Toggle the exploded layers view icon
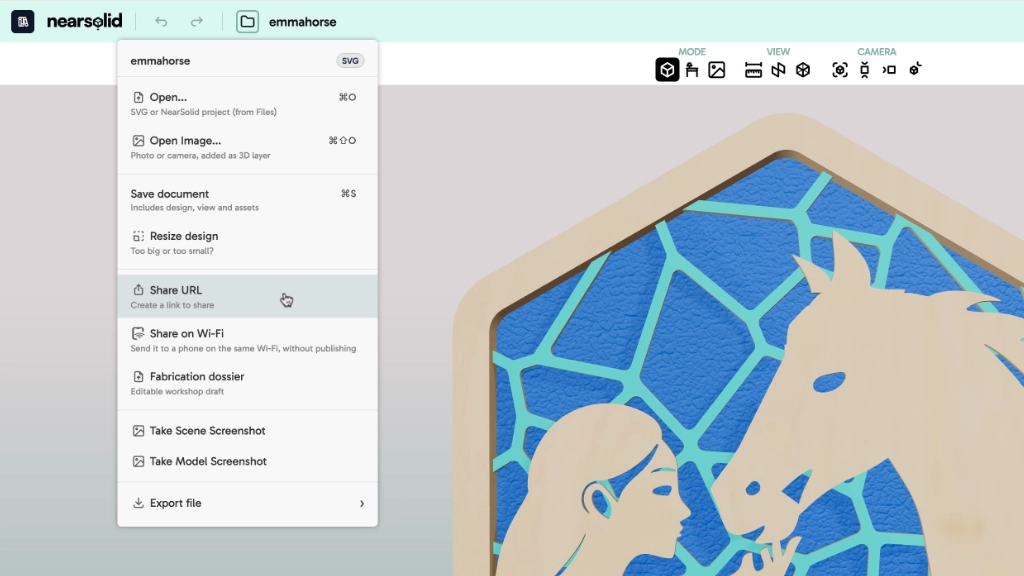 click(778, 70)
